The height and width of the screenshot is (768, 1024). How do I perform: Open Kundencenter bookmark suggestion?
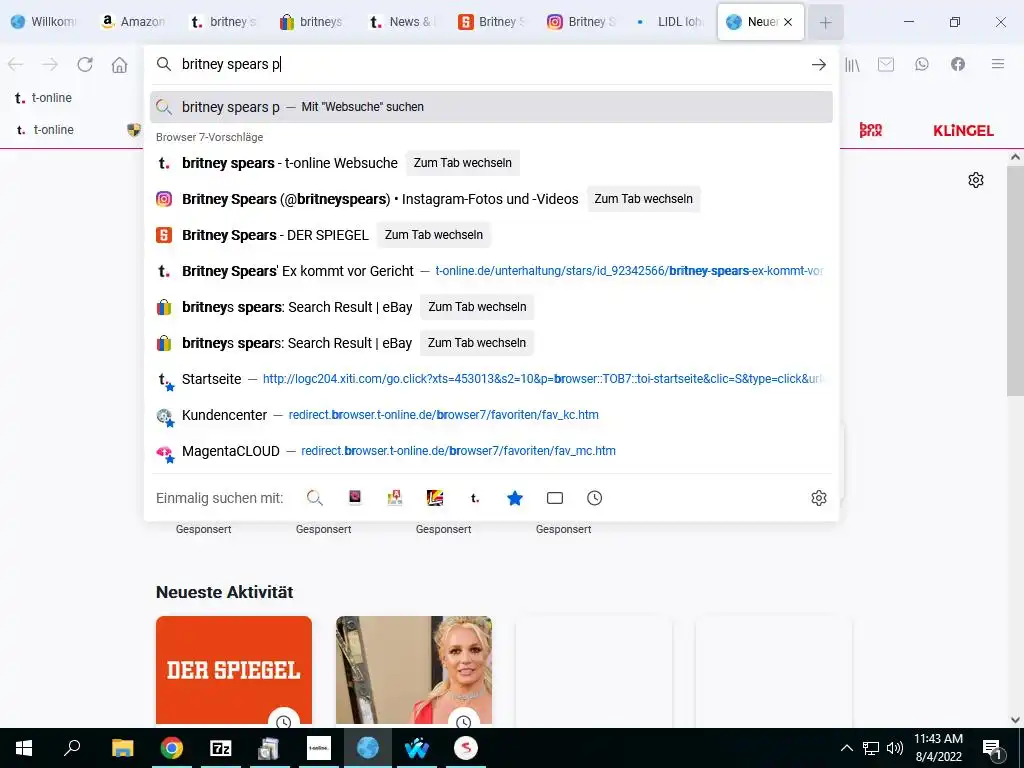(x=491, y=415)
